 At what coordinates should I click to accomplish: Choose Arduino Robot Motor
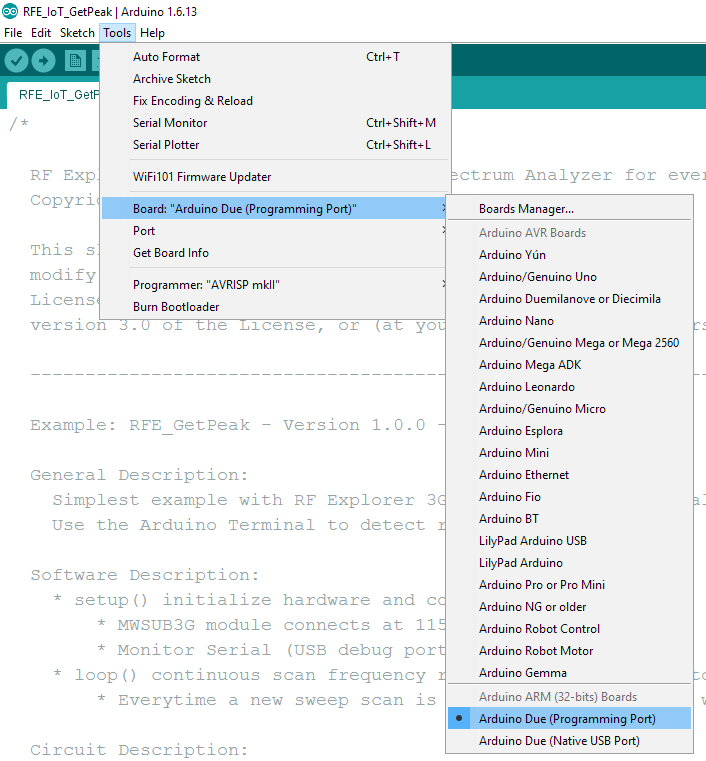point(570,651)
